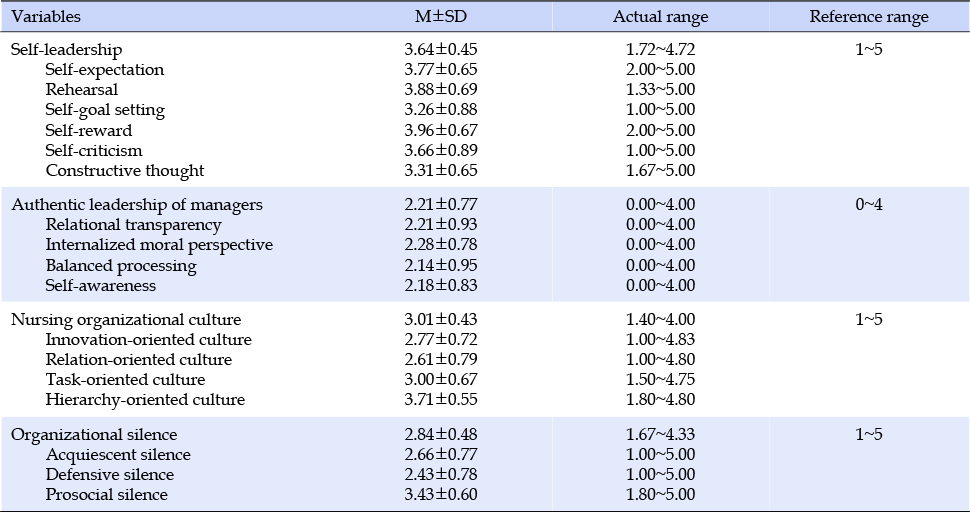Click Relational transparency value 2.21±0.93
Image resolution: width=970 pixels, height=512 pixels.
point(440,224)
